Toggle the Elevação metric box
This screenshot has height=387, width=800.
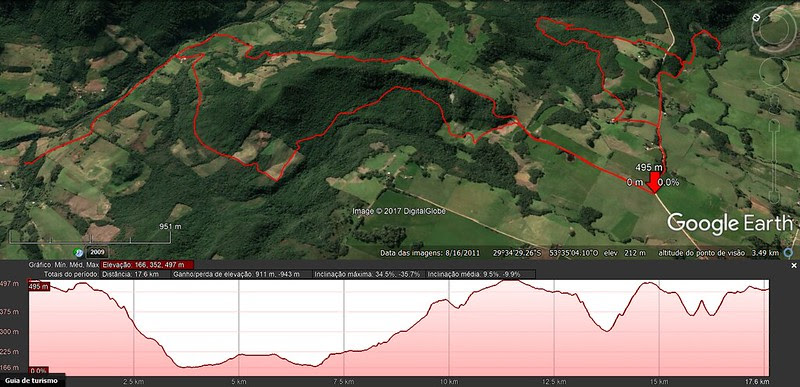147,265
